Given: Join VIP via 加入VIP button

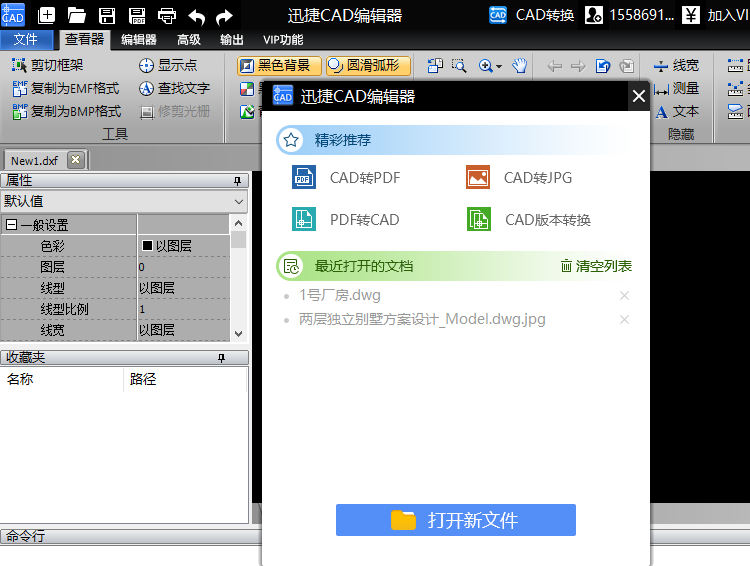Looking at the screenshot, I should pos(715,15).
